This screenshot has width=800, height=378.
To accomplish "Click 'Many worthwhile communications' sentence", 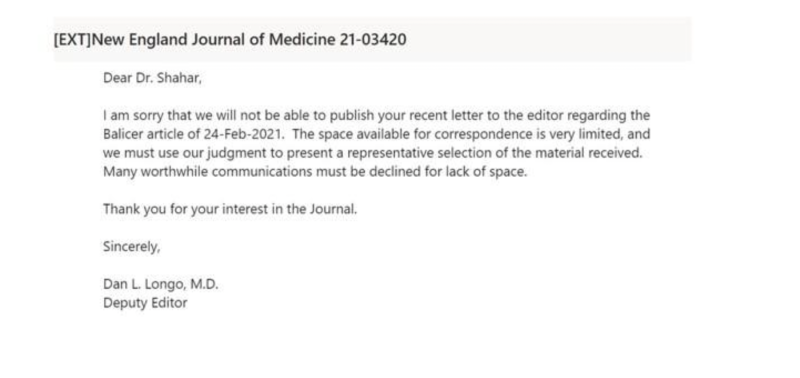I will coord(315,171).
